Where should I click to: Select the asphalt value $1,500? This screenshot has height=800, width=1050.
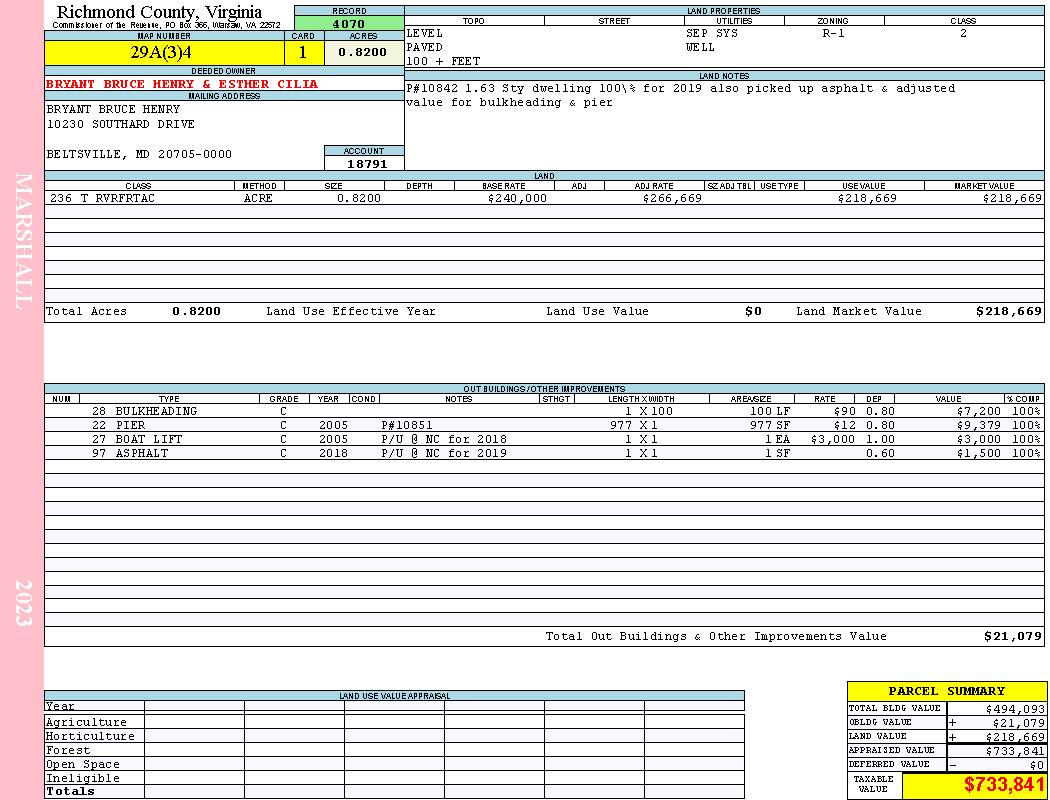(978, 454)
